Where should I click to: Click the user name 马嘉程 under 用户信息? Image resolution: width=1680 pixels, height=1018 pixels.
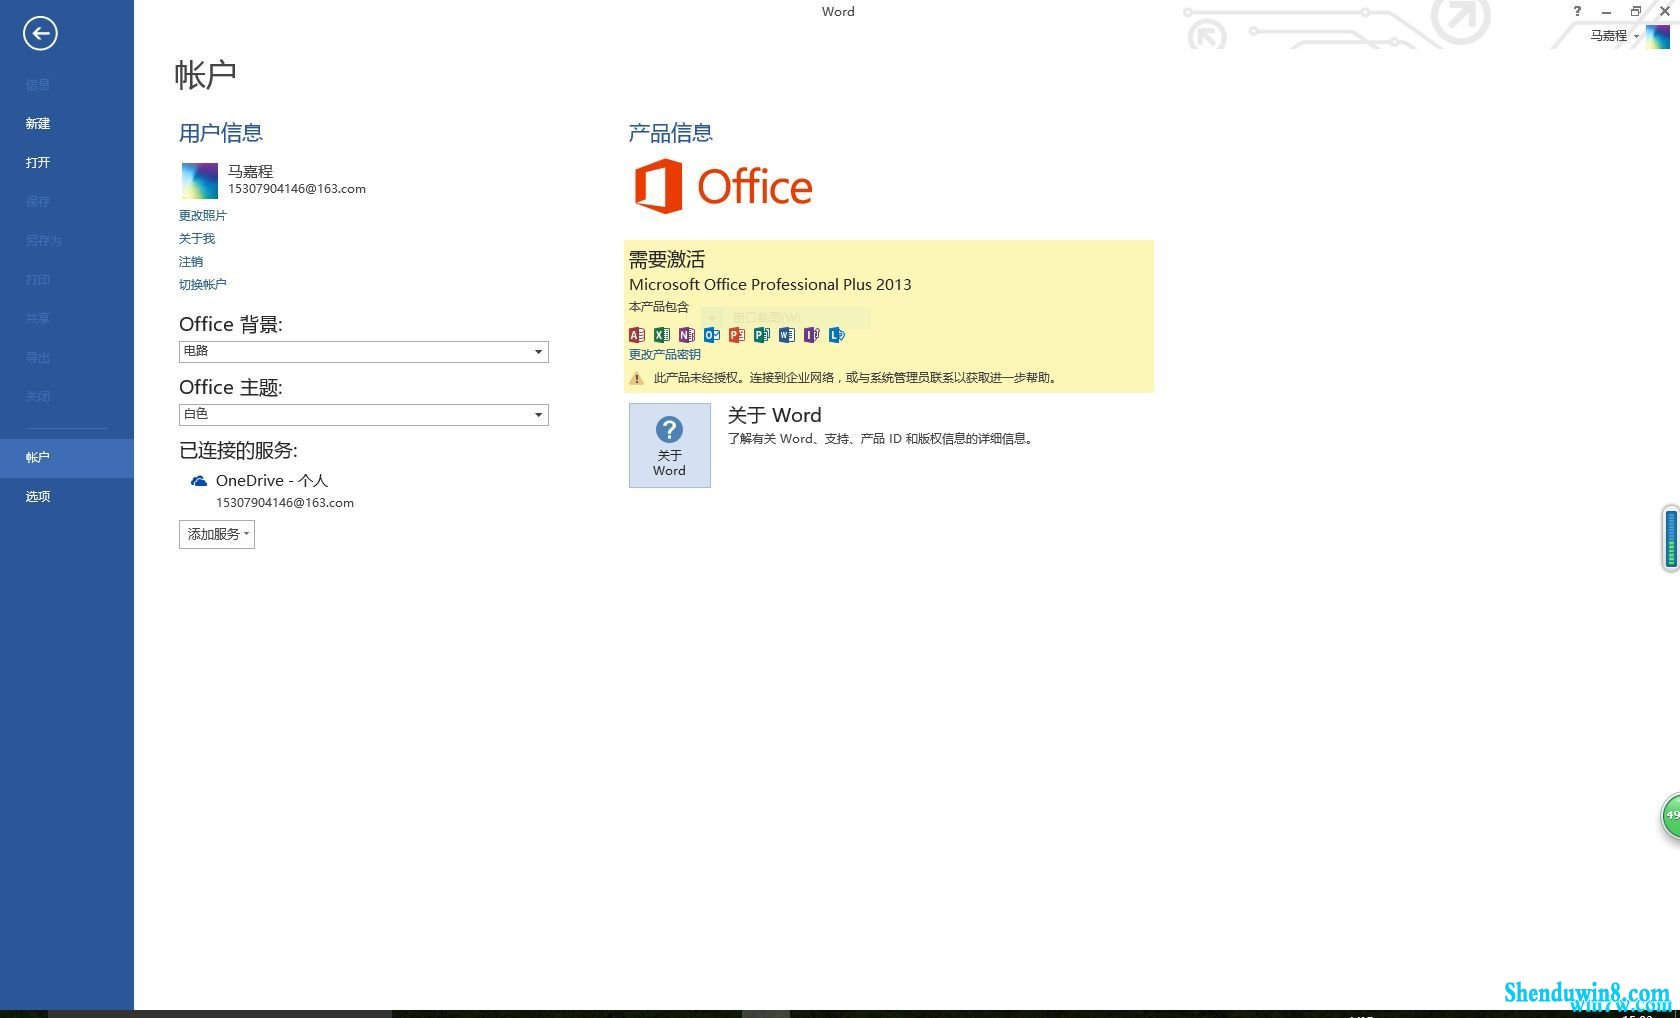click(250, 171)
